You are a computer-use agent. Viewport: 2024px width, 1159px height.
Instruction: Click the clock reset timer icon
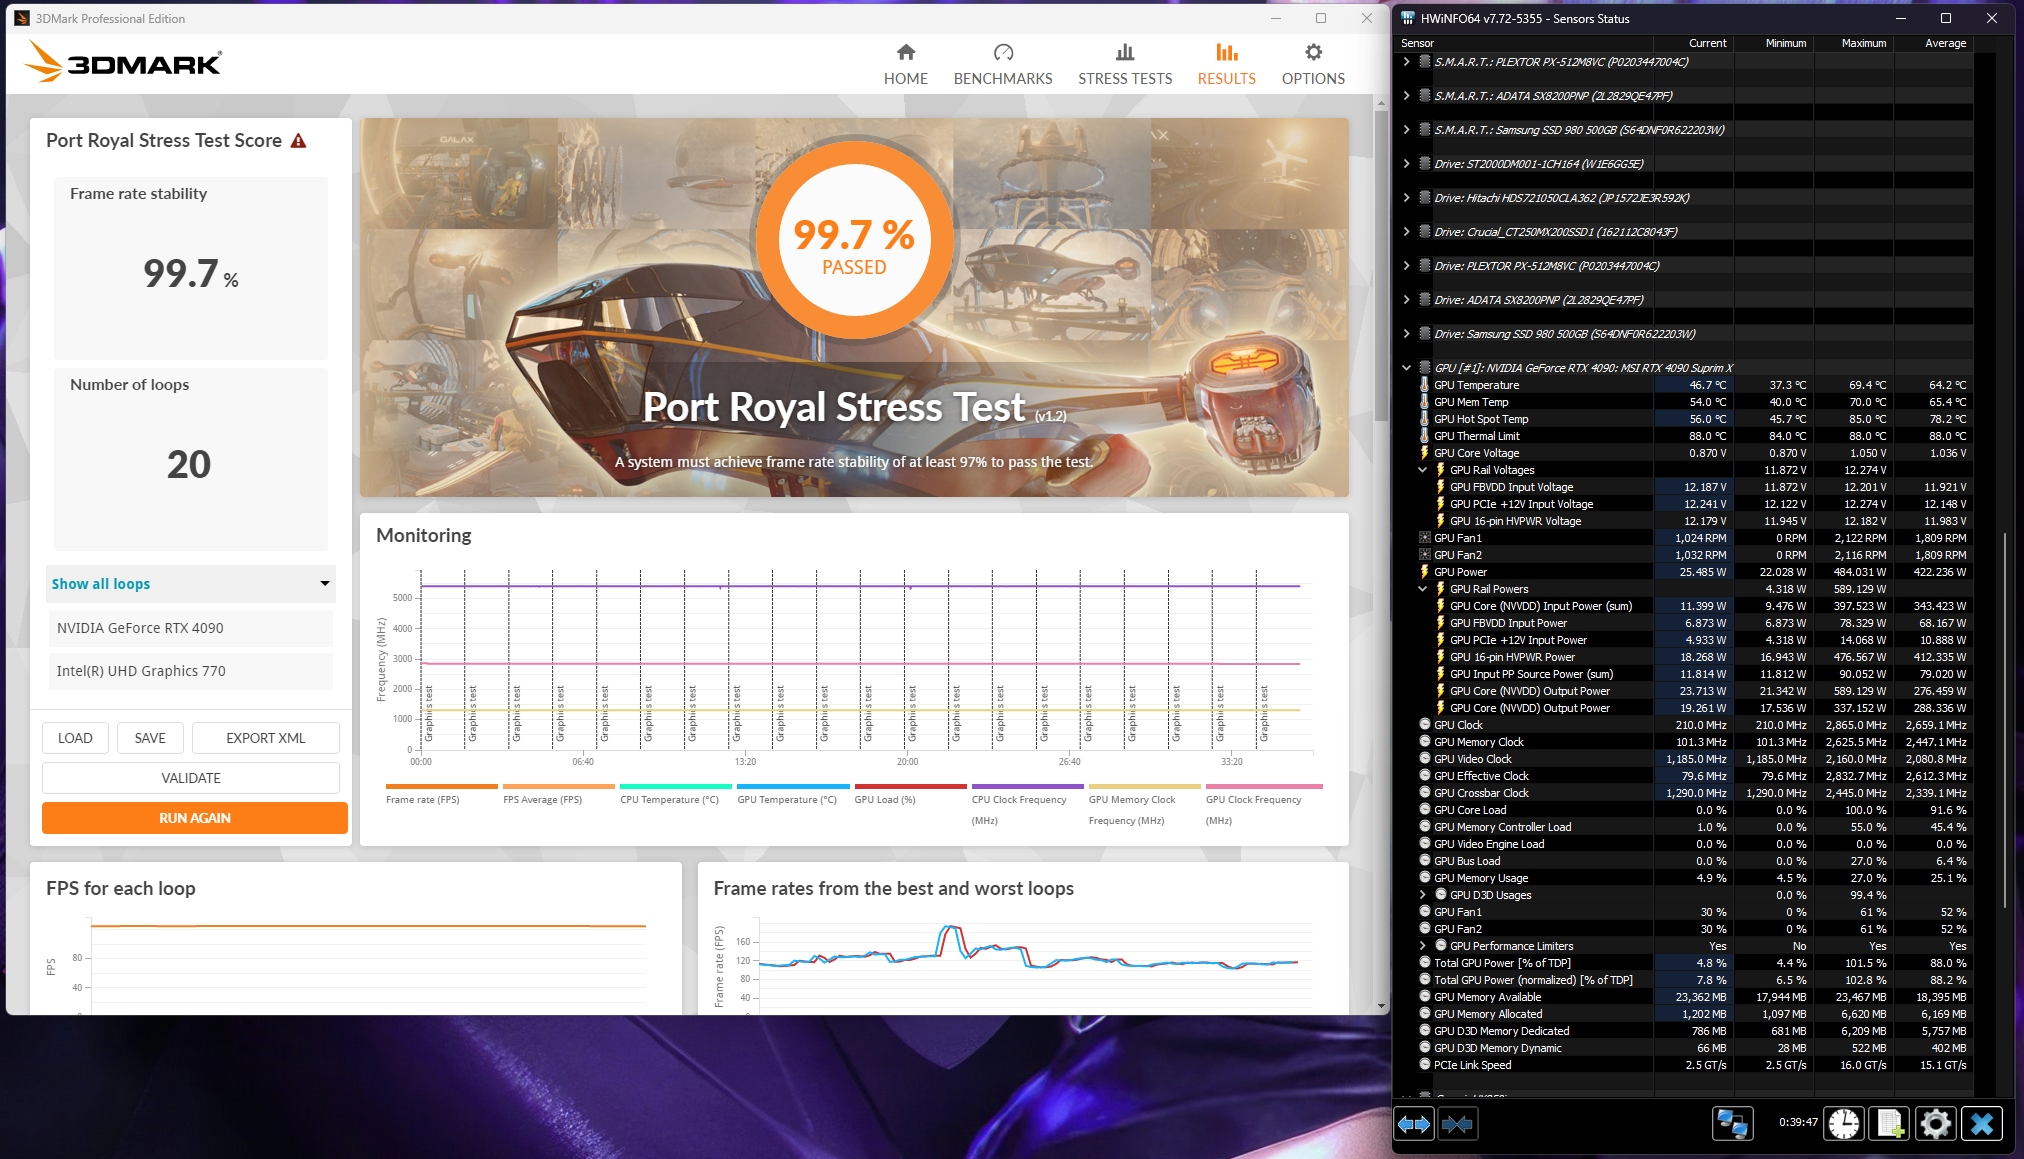1844,1124
